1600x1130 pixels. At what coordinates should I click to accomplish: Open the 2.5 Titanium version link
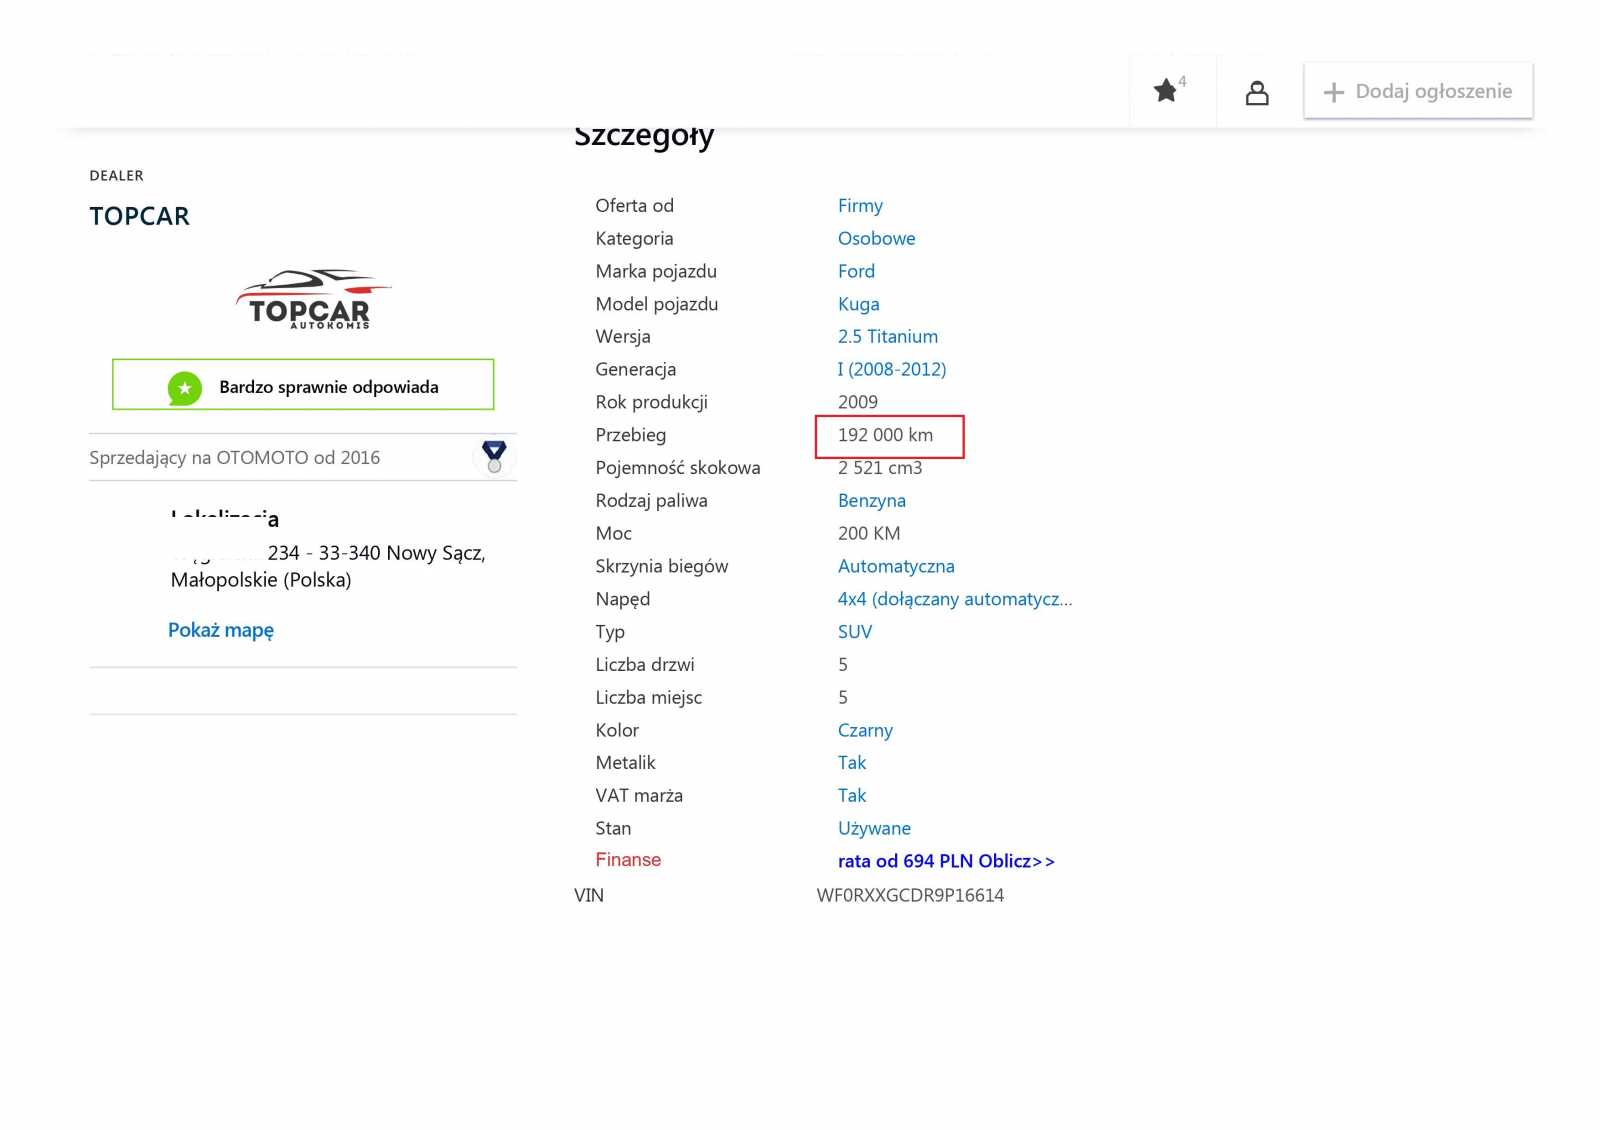(887, 337)
